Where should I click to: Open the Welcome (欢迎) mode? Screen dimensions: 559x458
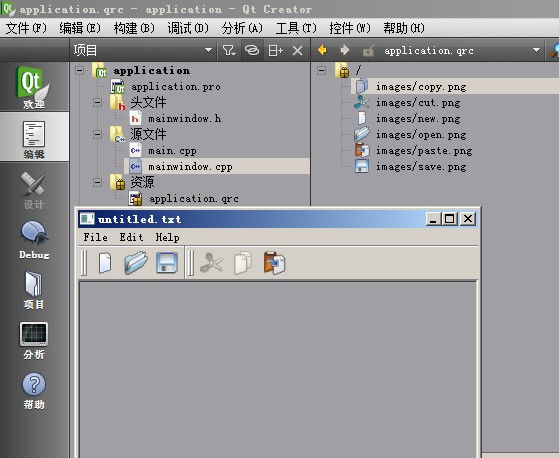pyautogui.click(x=34, y=87)
